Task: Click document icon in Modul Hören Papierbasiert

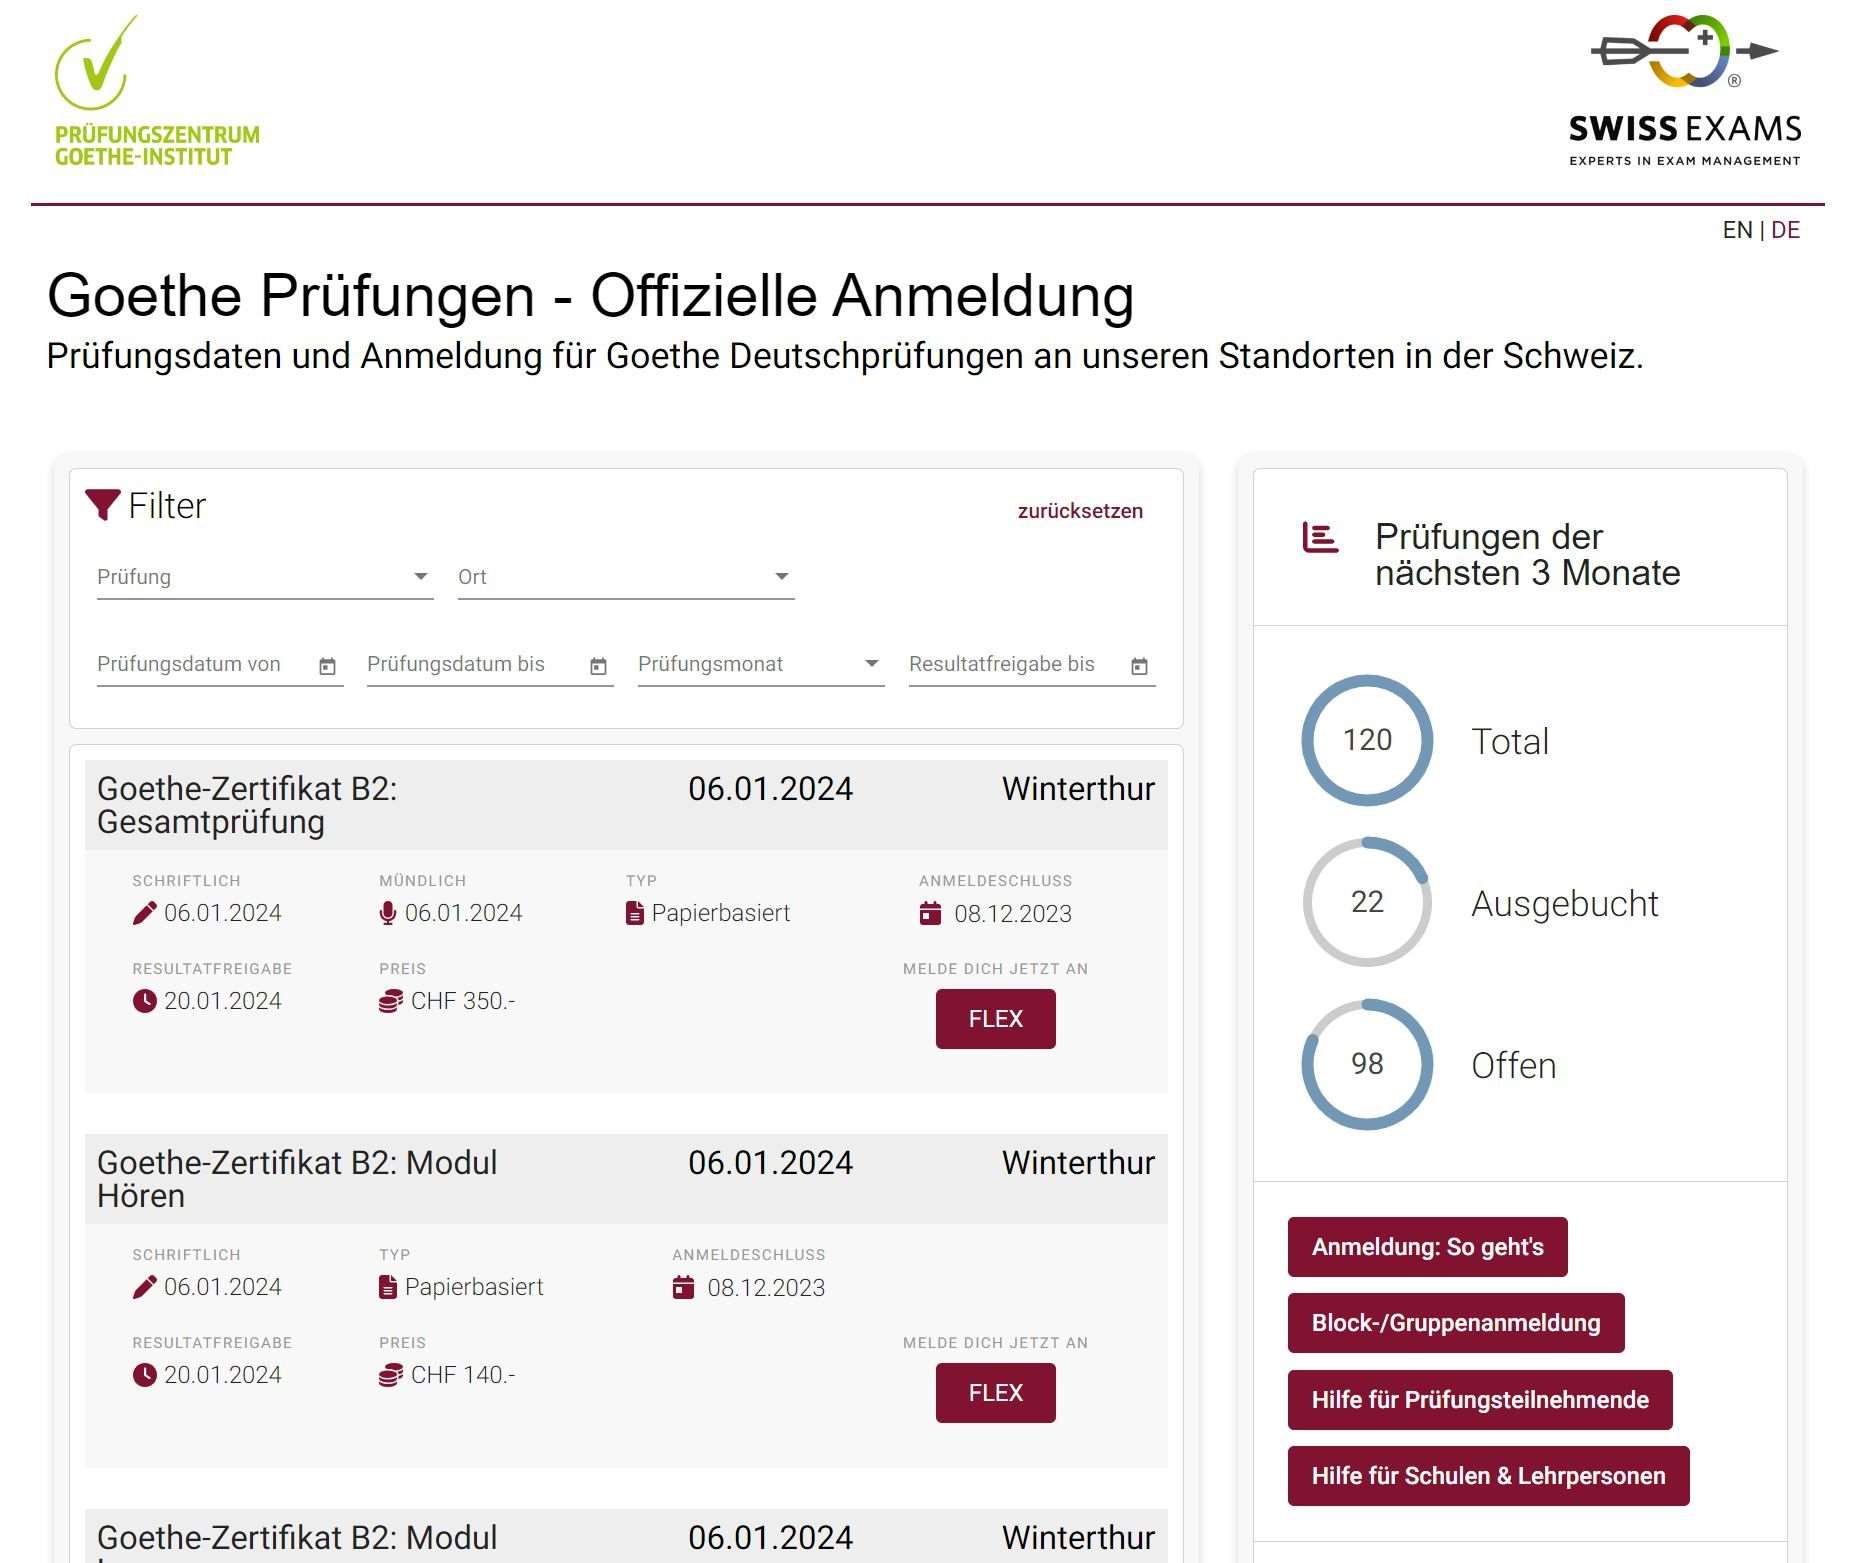Action: coord(388,1287)
